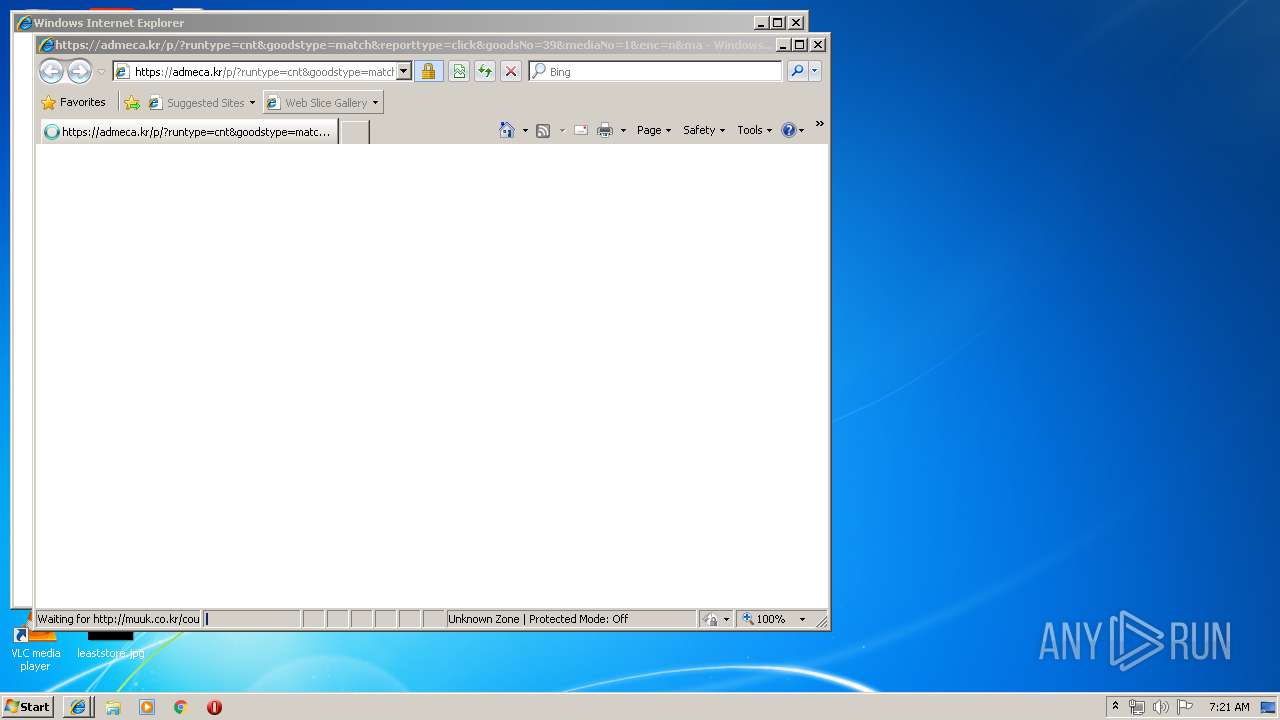Open search provider dropdown arrow

point(815,72)
